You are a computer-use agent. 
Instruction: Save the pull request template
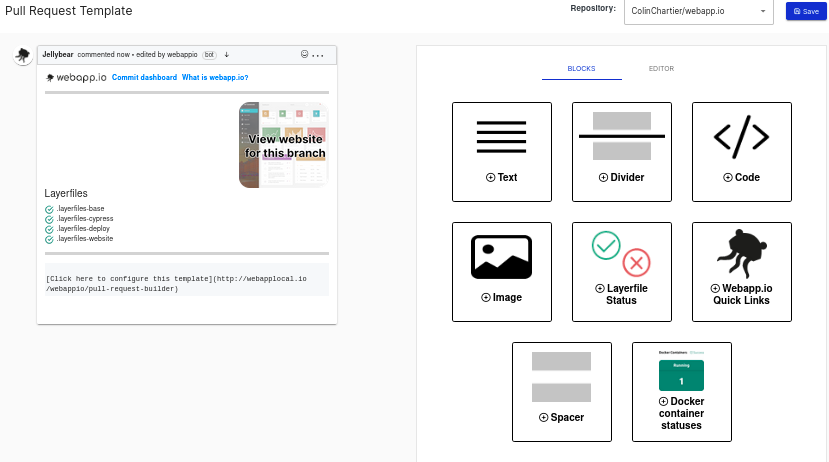[x=806, y=11]
